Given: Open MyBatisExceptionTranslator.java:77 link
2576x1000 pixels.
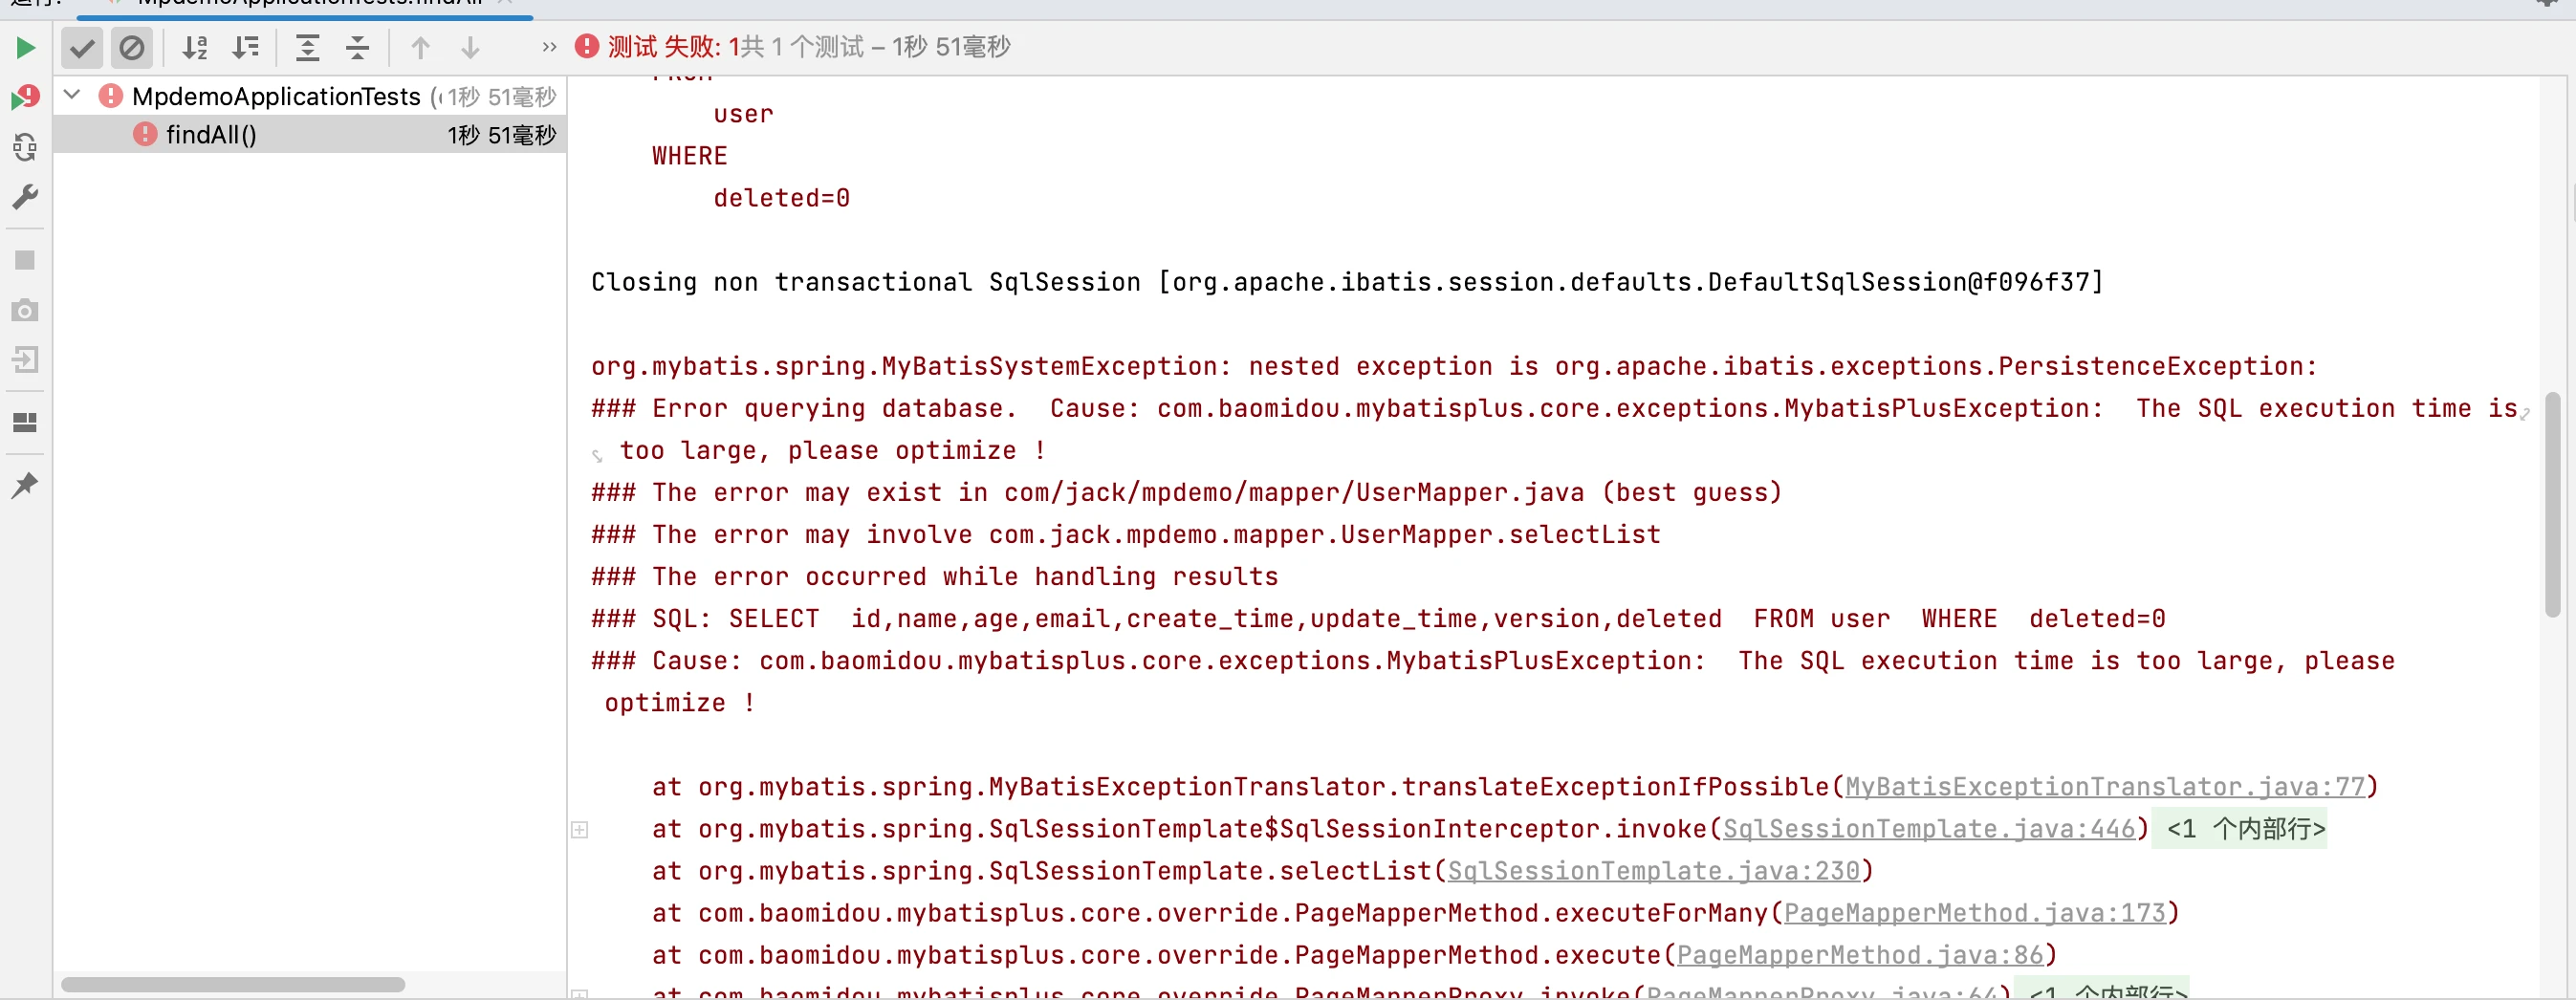Looking at the screenshot, I should 2105,787.
